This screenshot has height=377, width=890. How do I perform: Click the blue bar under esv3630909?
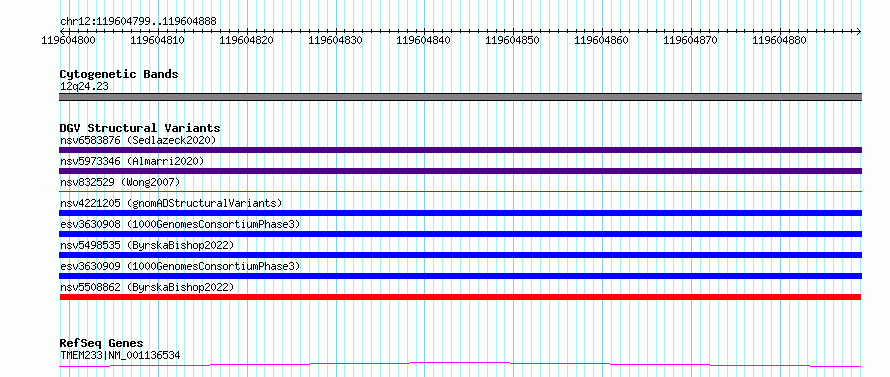click(460, 276)
